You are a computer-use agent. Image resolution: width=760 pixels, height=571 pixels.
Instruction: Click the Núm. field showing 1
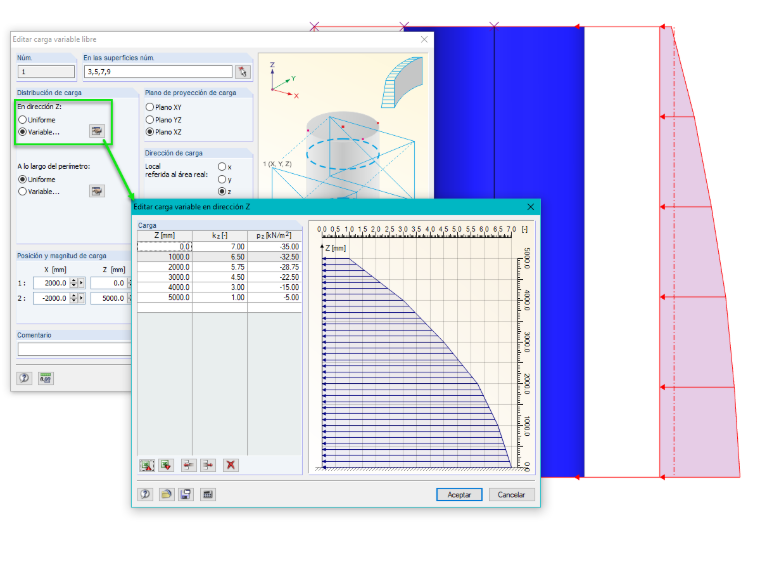[x=46, y=72]
